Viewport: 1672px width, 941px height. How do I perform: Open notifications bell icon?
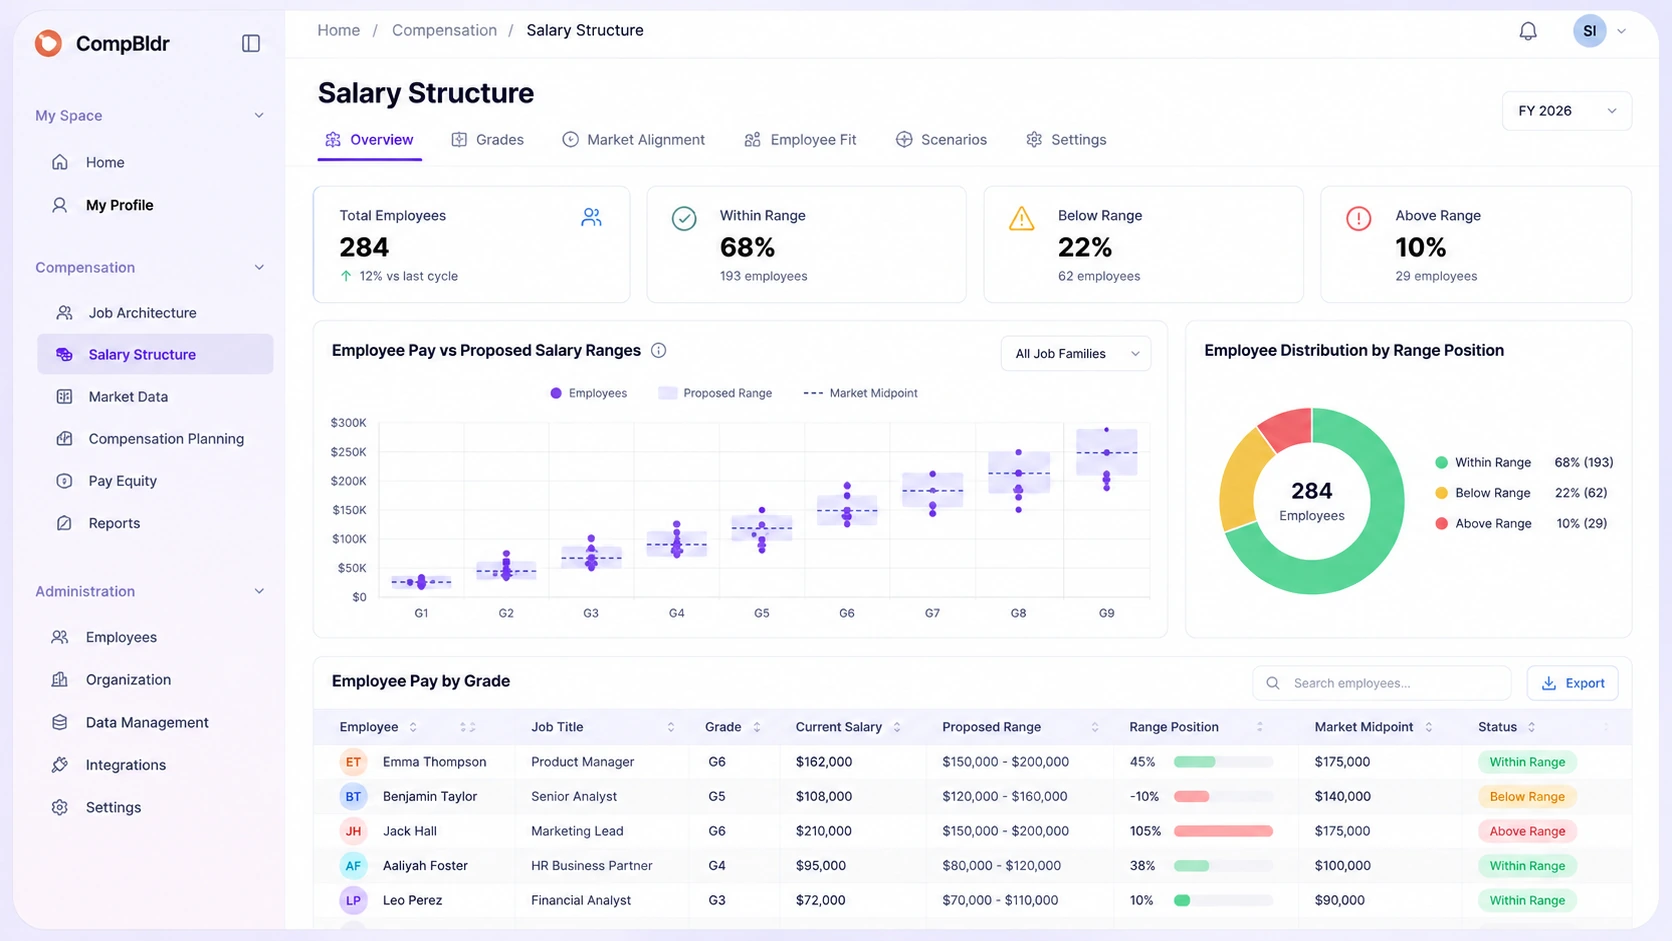pos(1528,31)
